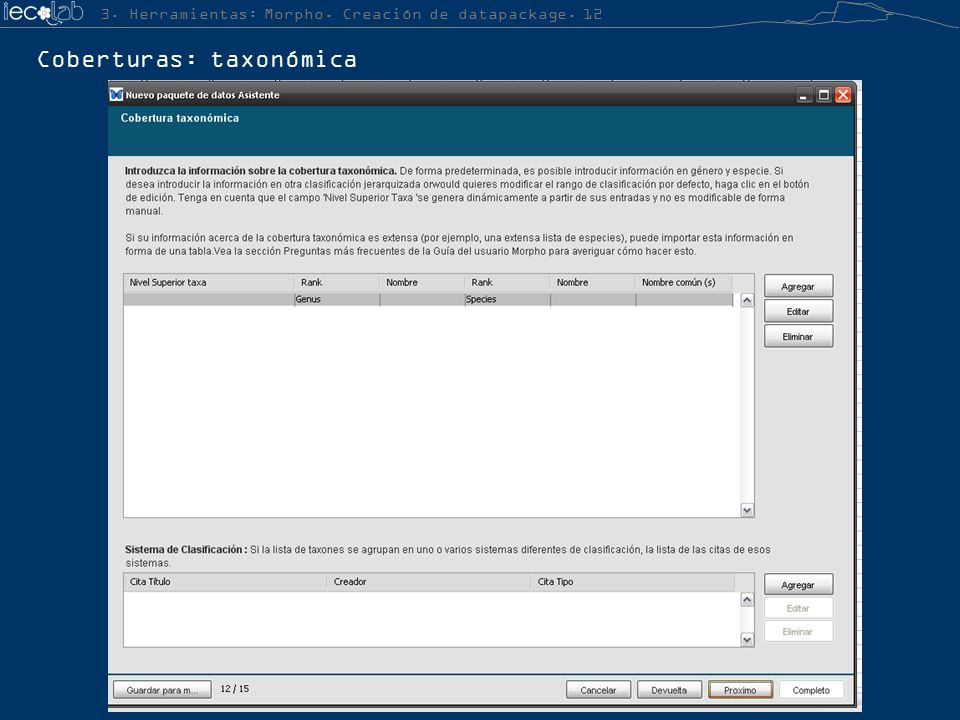
Task: Click the Cita Tipo column header
Action: click(x=633, y=582)
